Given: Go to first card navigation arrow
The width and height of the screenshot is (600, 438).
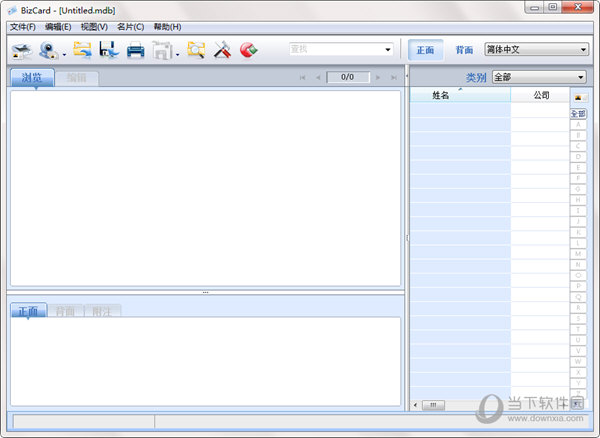Looking at the screenshot, I should click(302, 77).
